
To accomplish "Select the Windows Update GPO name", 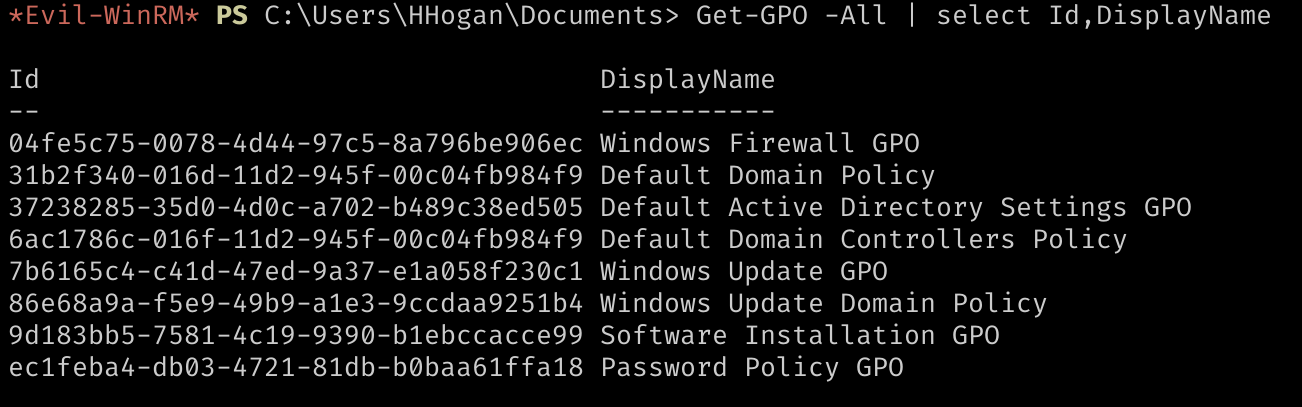I will coord(743,271).
